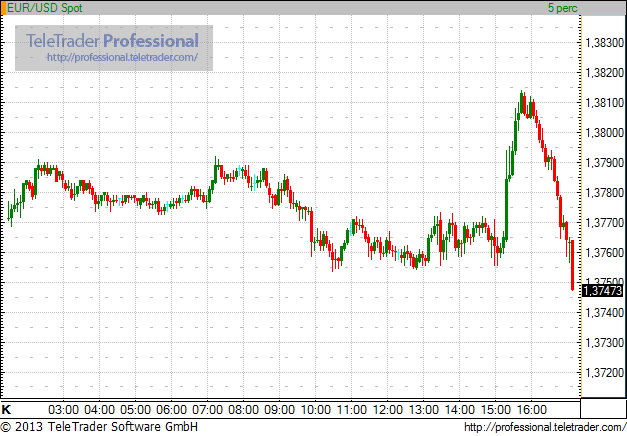Click the 1,37800 price axis label

(x=604, y=192)
